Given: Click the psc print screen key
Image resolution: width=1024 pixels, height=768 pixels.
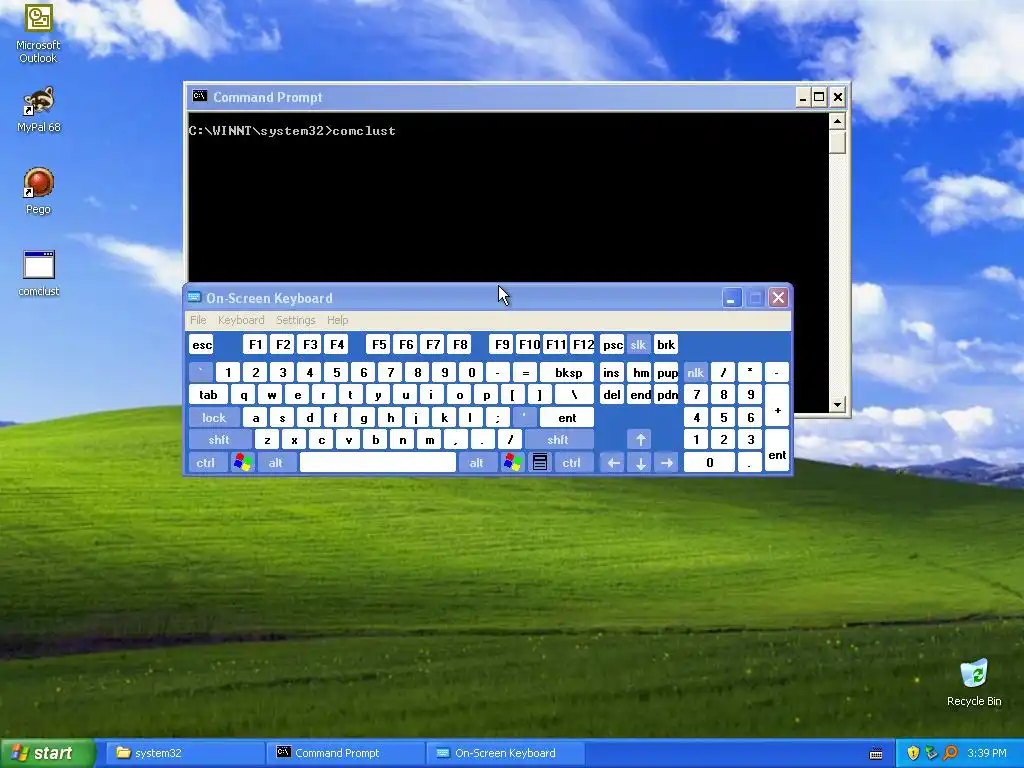Looking at the screenshot, I should point(613,345).
